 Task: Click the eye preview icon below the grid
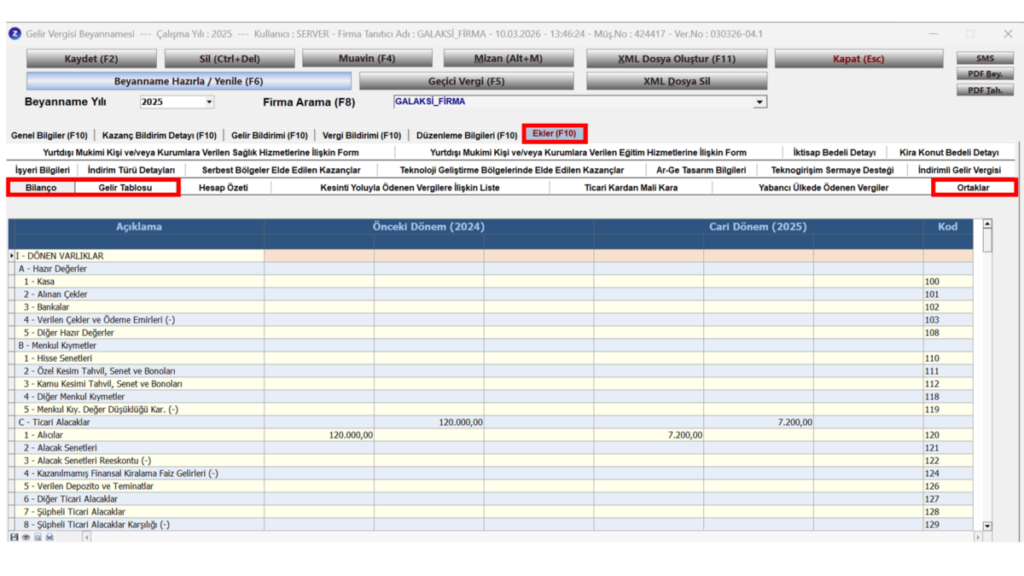(26, 537)
